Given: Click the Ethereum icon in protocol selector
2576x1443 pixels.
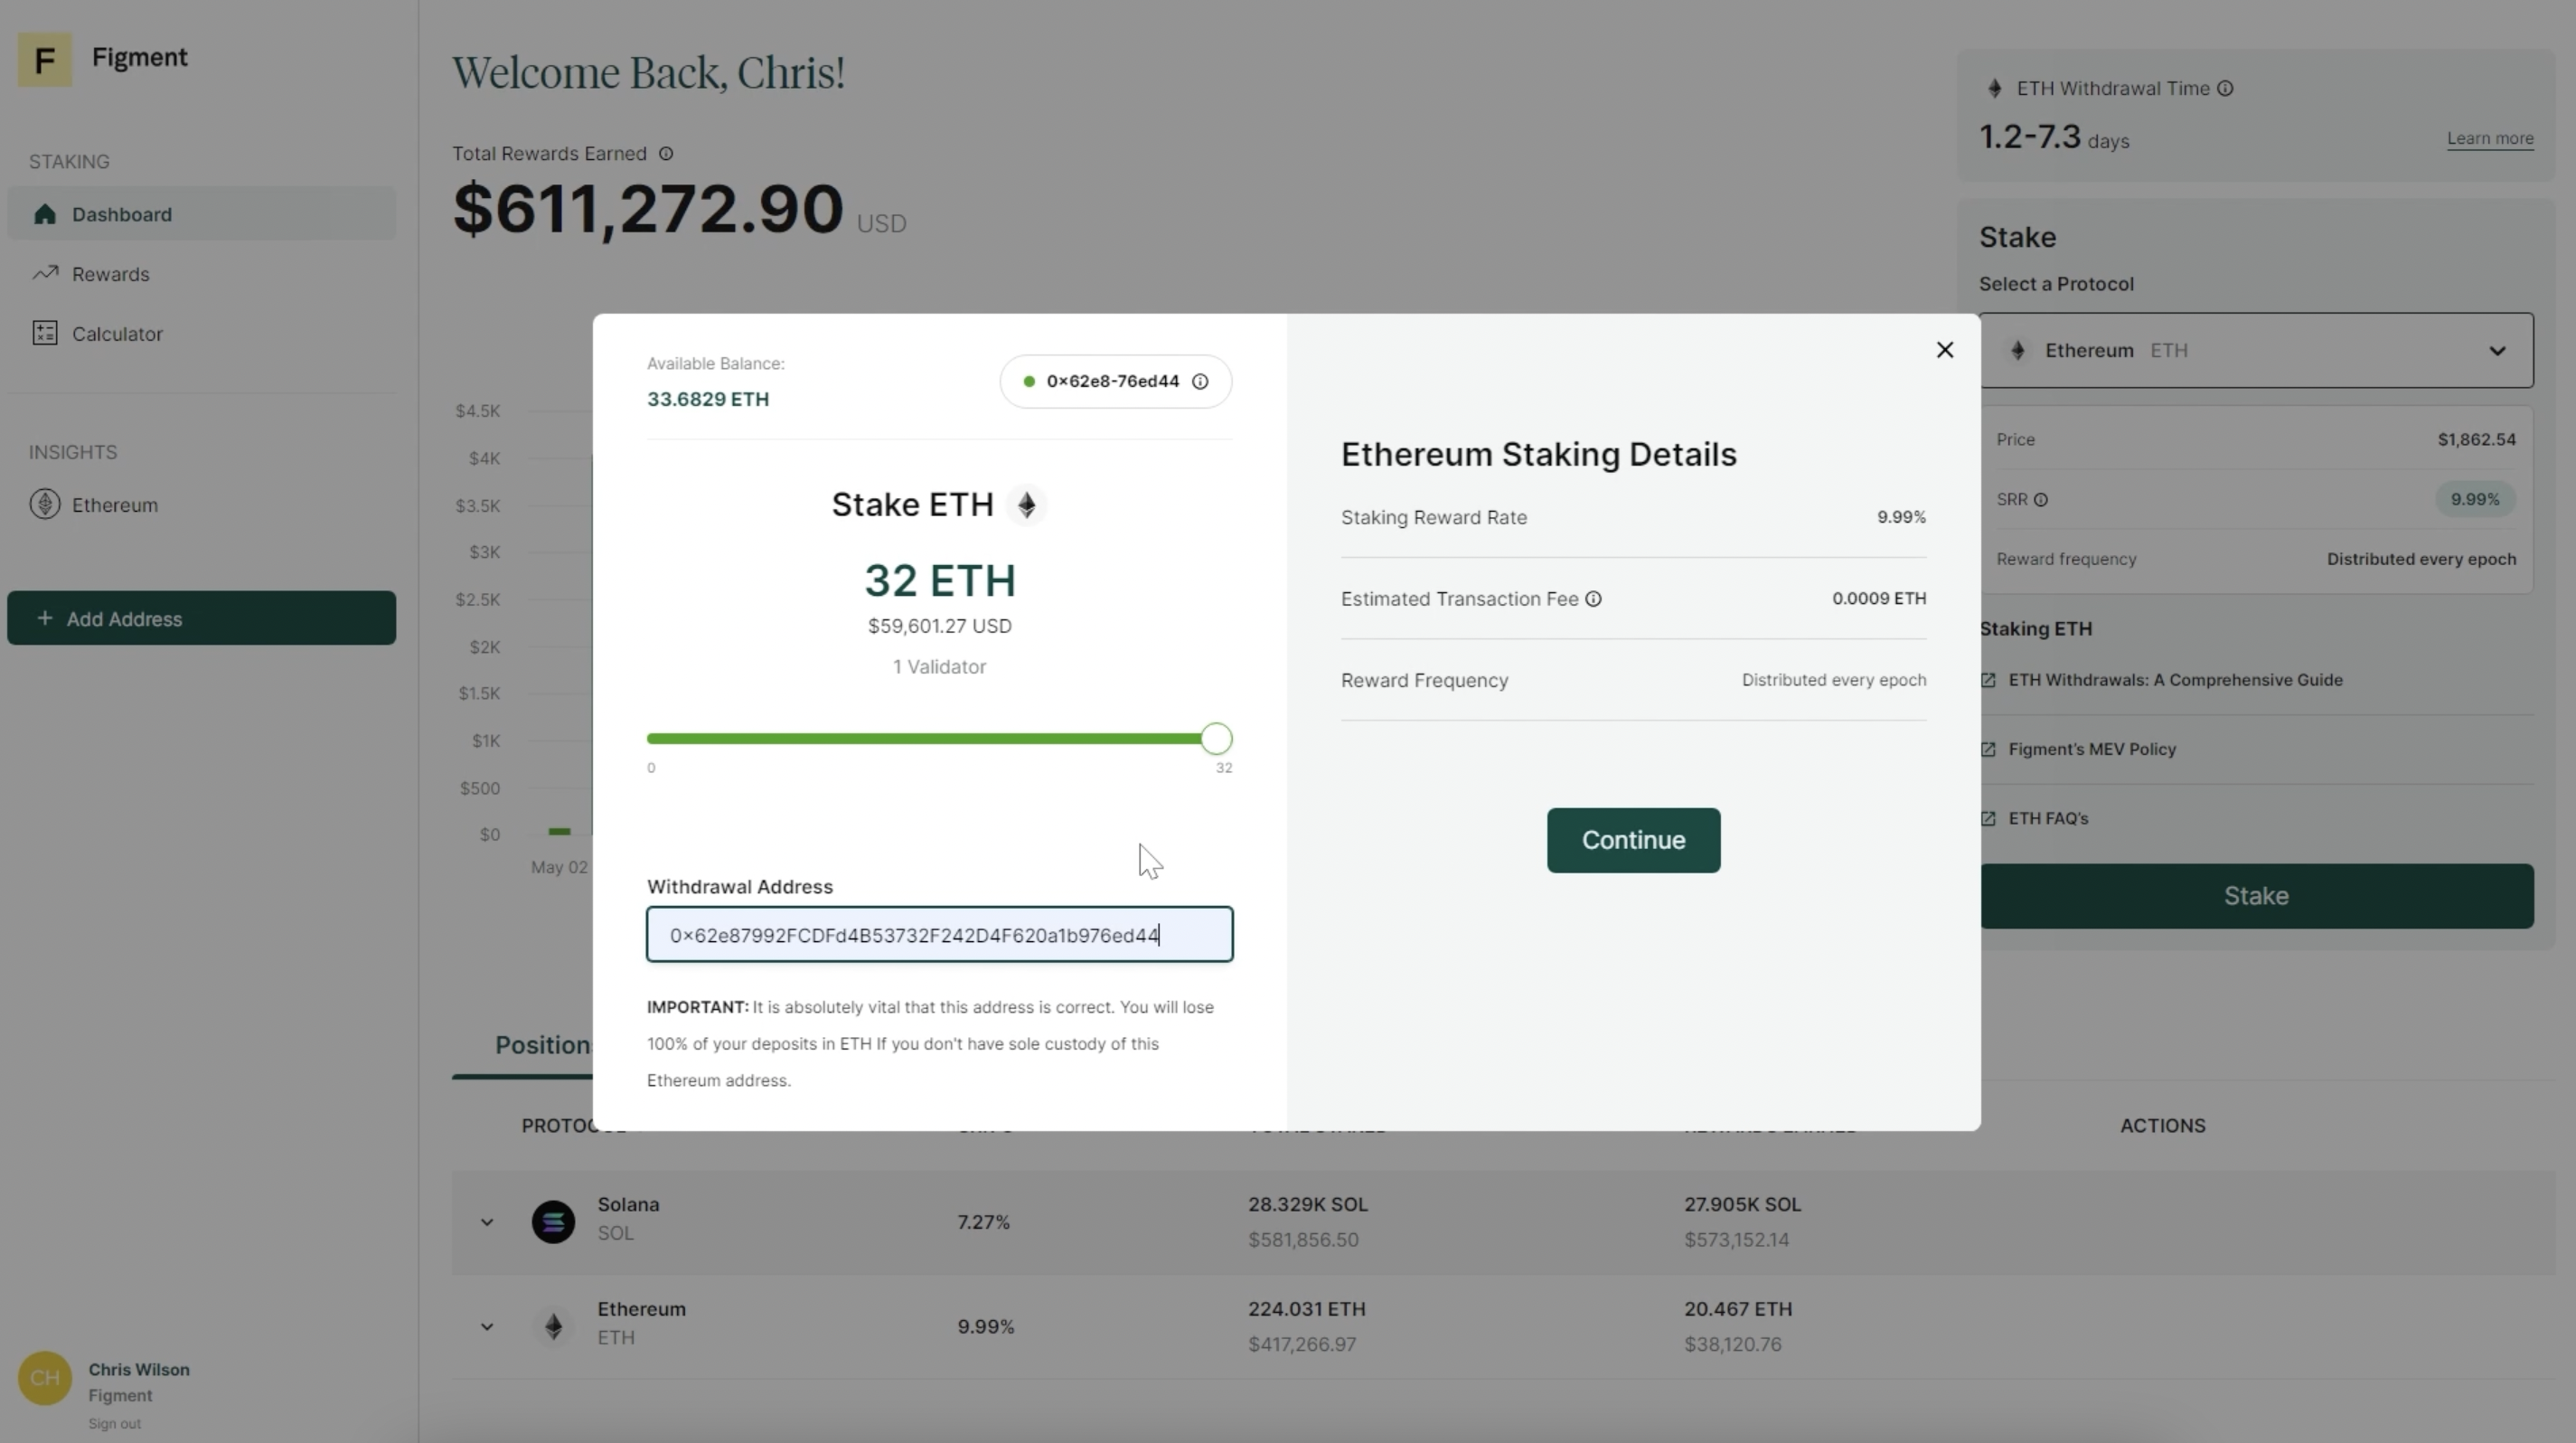Looking at the screenshot, I should coord(2018,350).
